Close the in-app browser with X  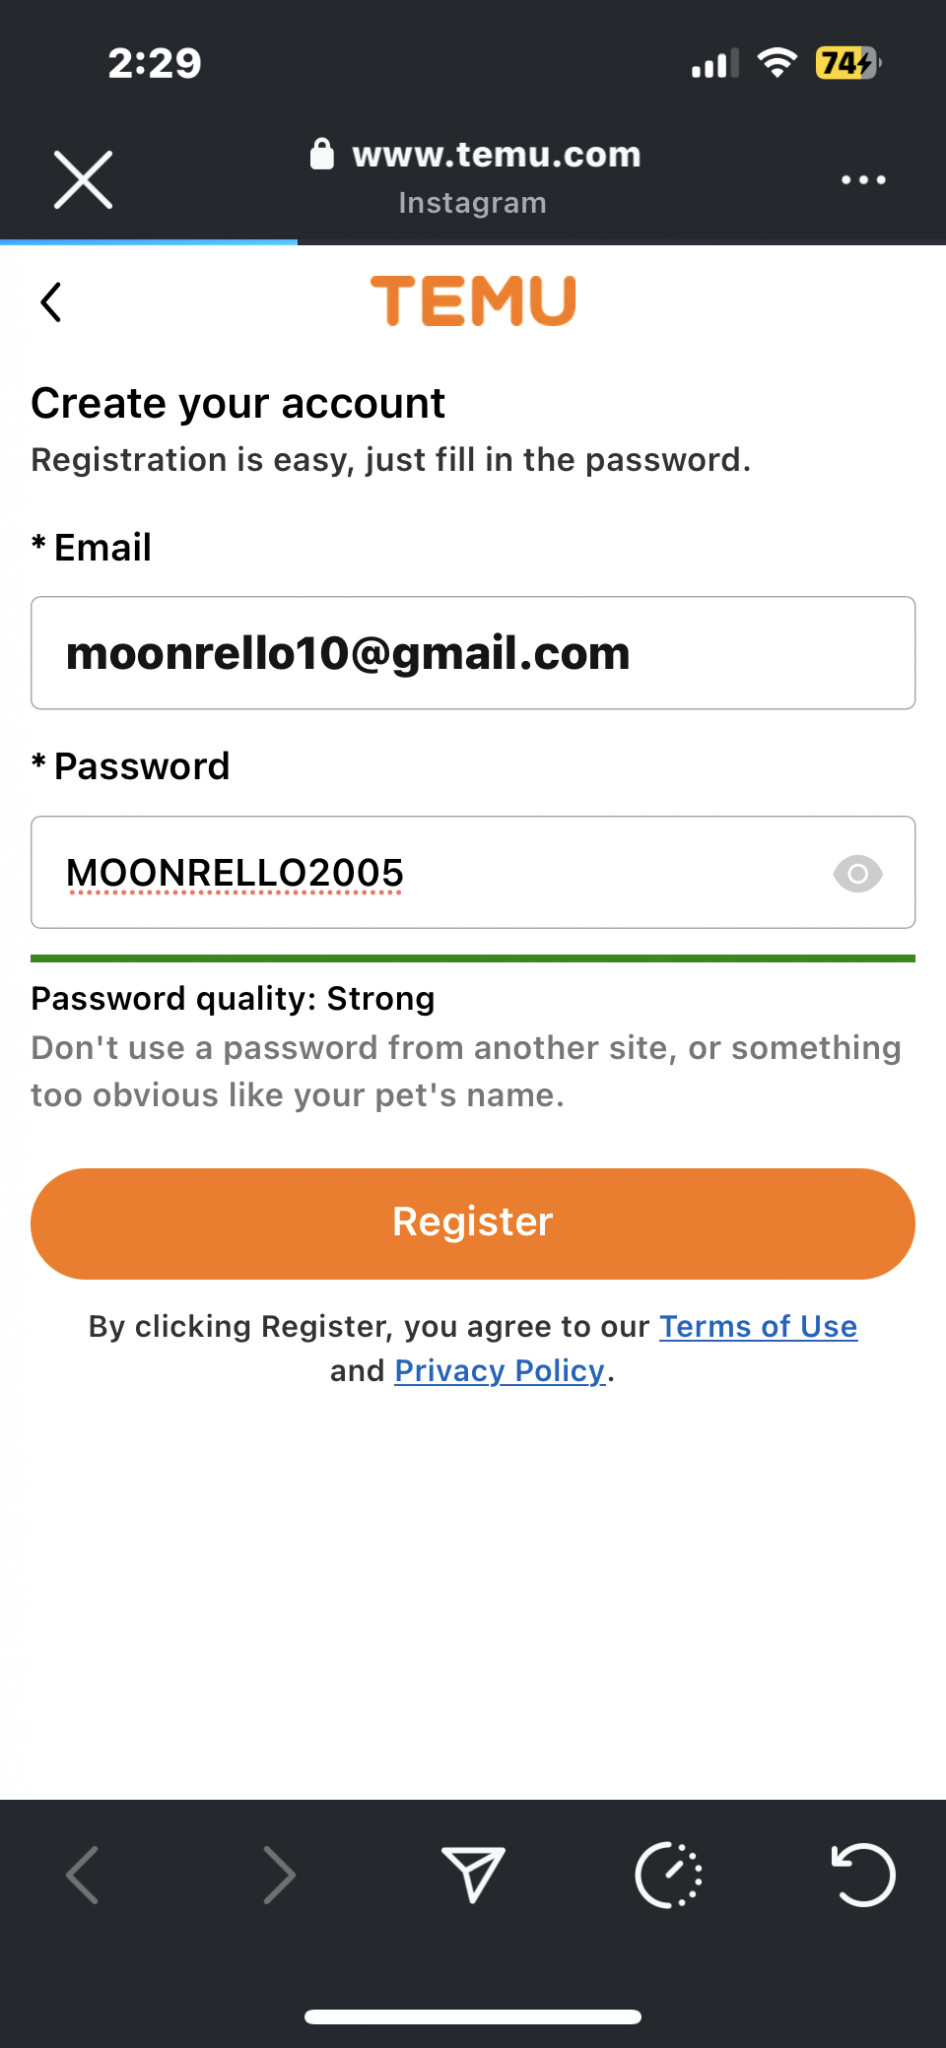point(83,180)
